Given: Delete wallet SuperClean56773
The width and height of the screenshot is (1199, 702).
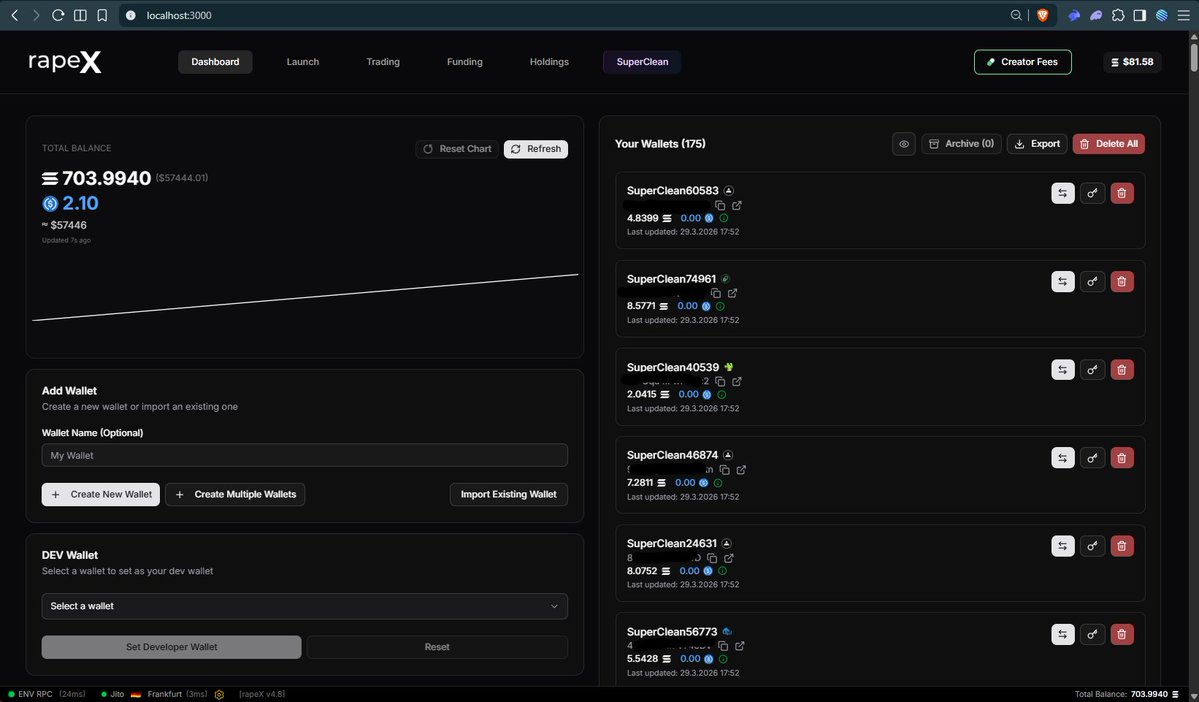Looking at the screenshot, I should pos(1122,634).
